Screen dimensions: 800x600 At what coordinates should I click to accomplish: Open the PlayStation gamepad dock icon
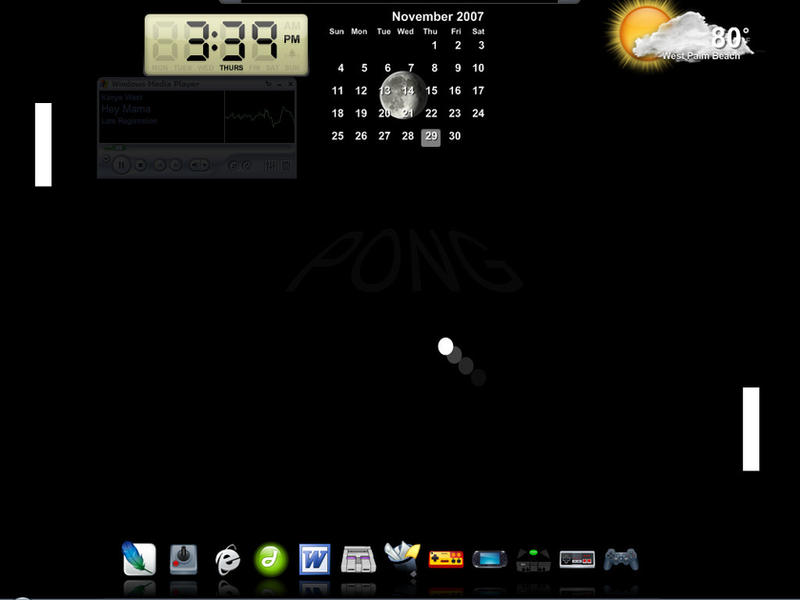pyautogui.click(x=620, y=559)
